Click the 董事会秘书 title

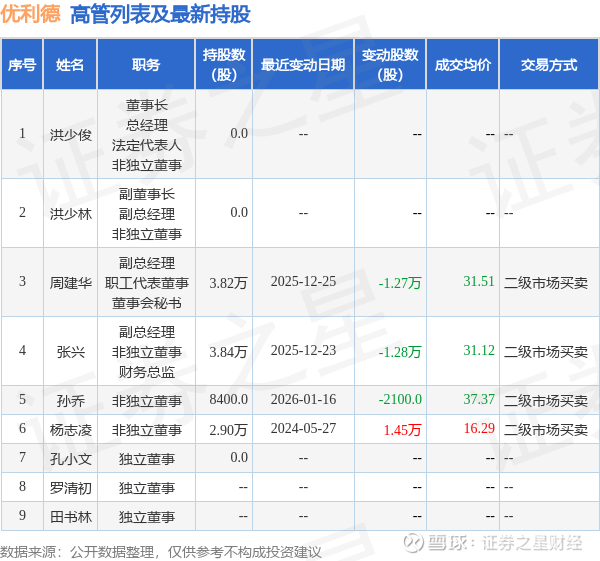[147, 303]
